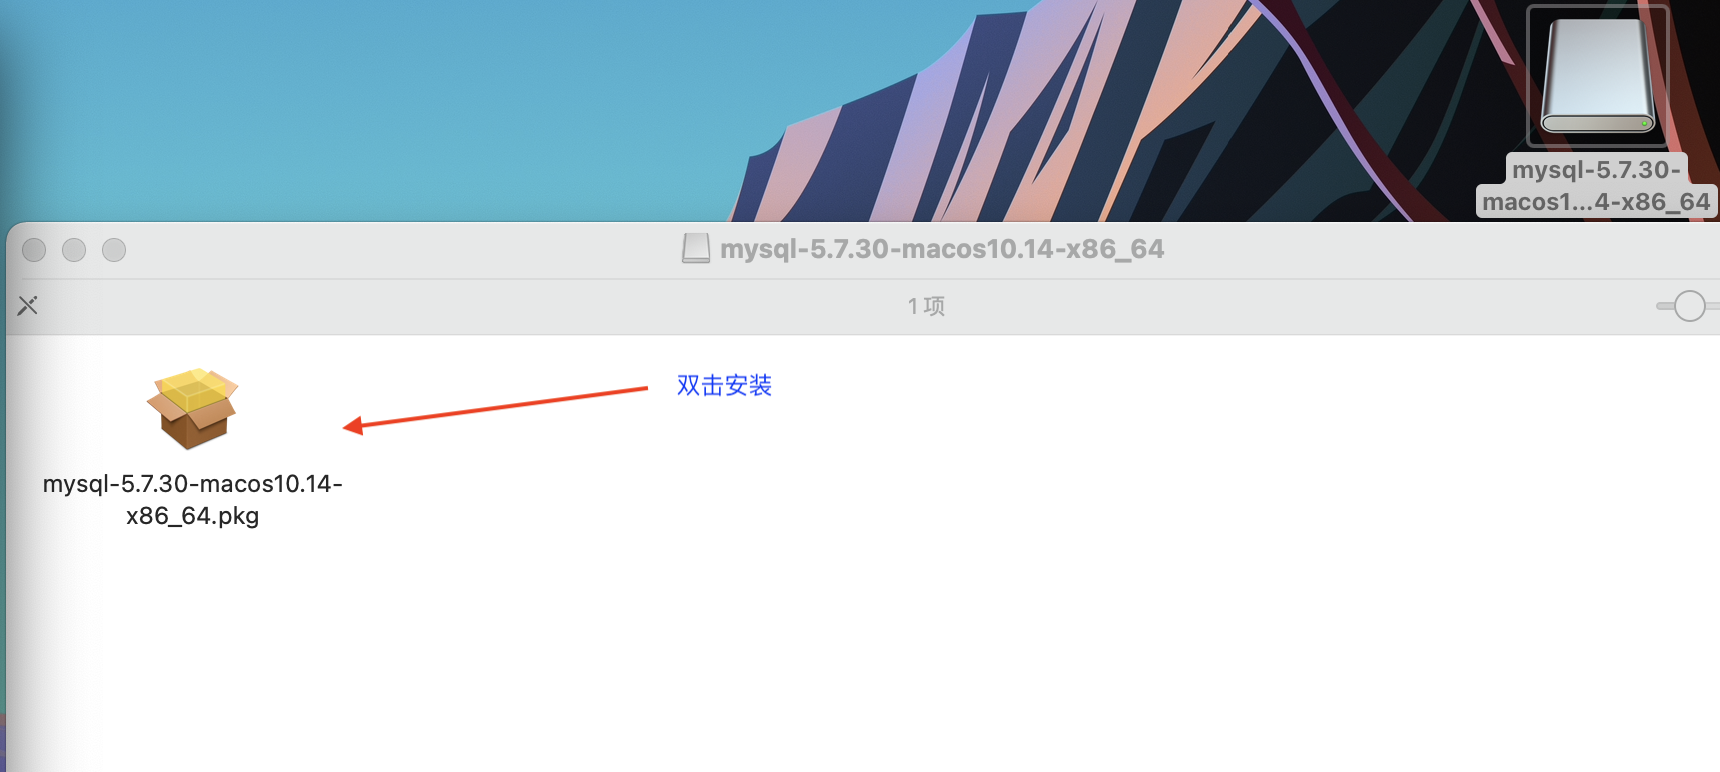The width and height of the screenshot is (1720, 772).
Task: Click the window title text mysql-5.7.30-macos10.14-x86_64
Action: tap(942, 249)
